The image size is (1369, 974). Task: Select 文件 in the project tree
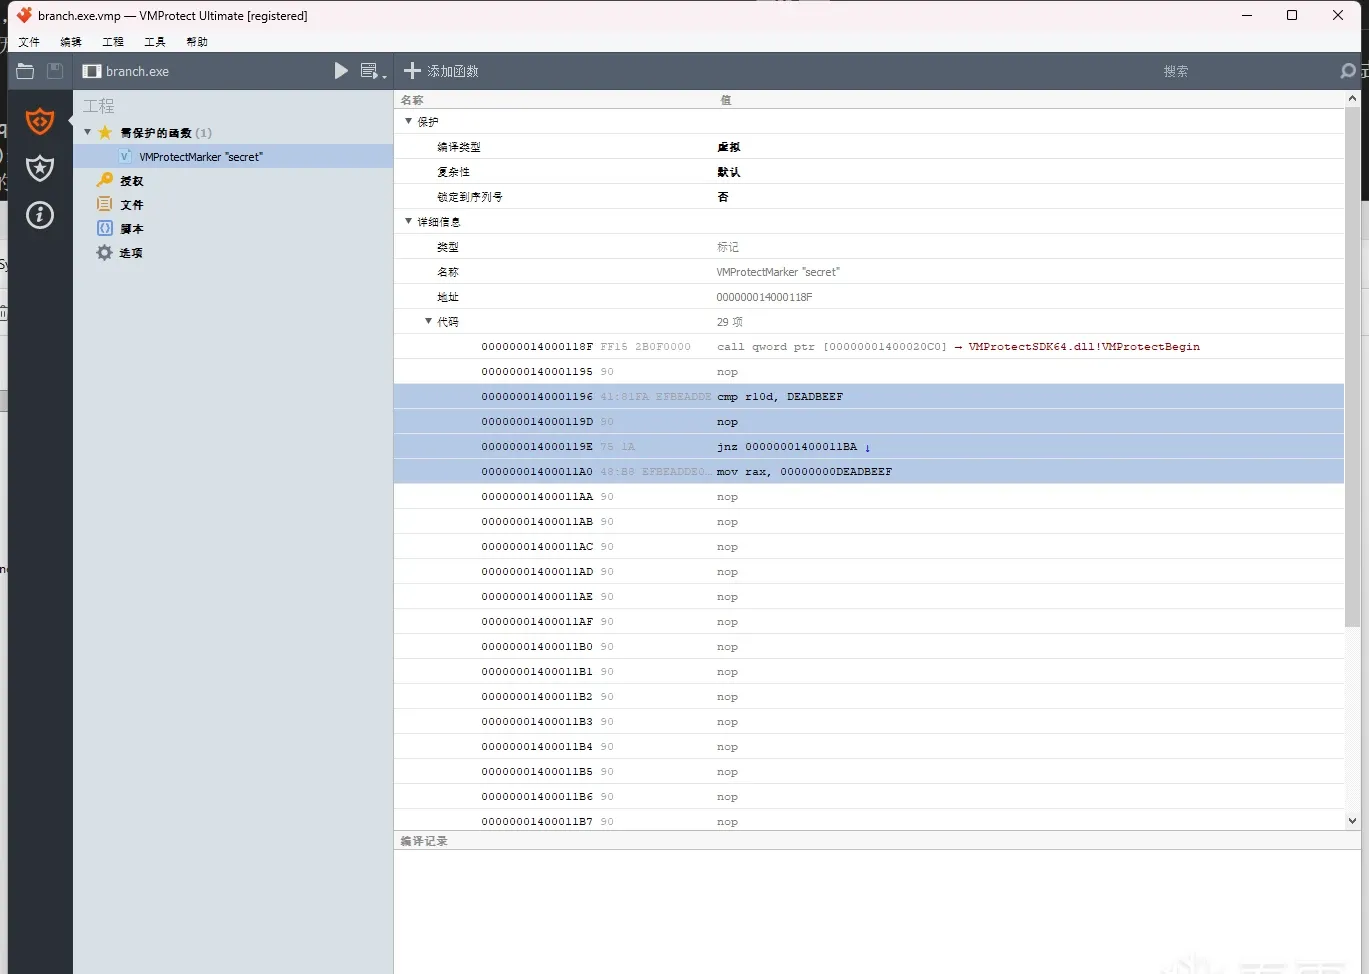tap(132, 205)
